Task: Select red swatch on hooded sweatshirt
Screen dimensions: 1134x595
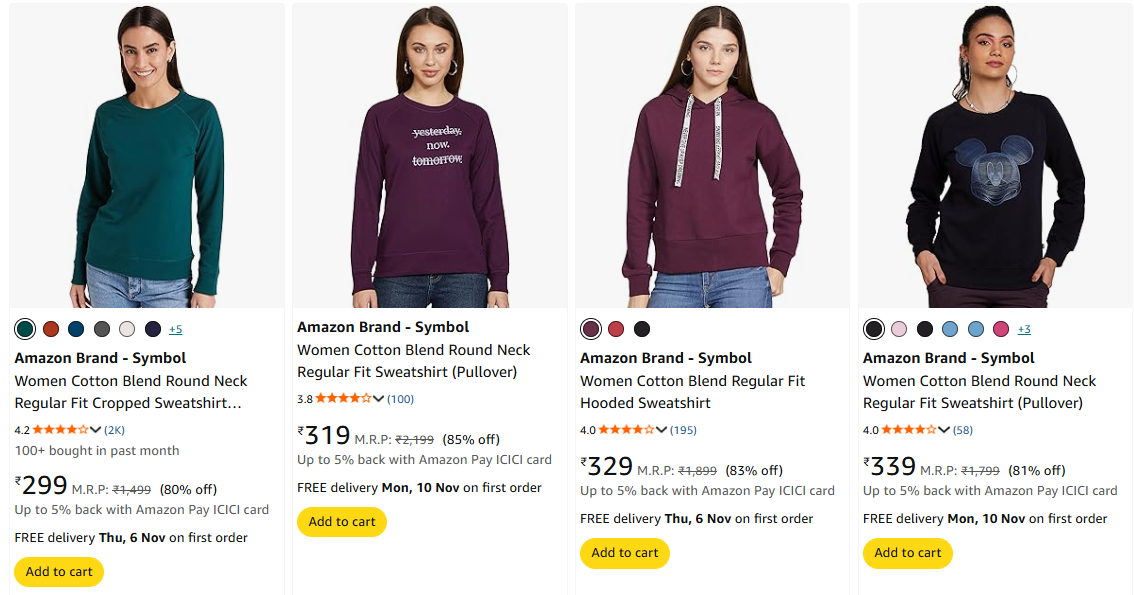Action: tap(616, 329)
